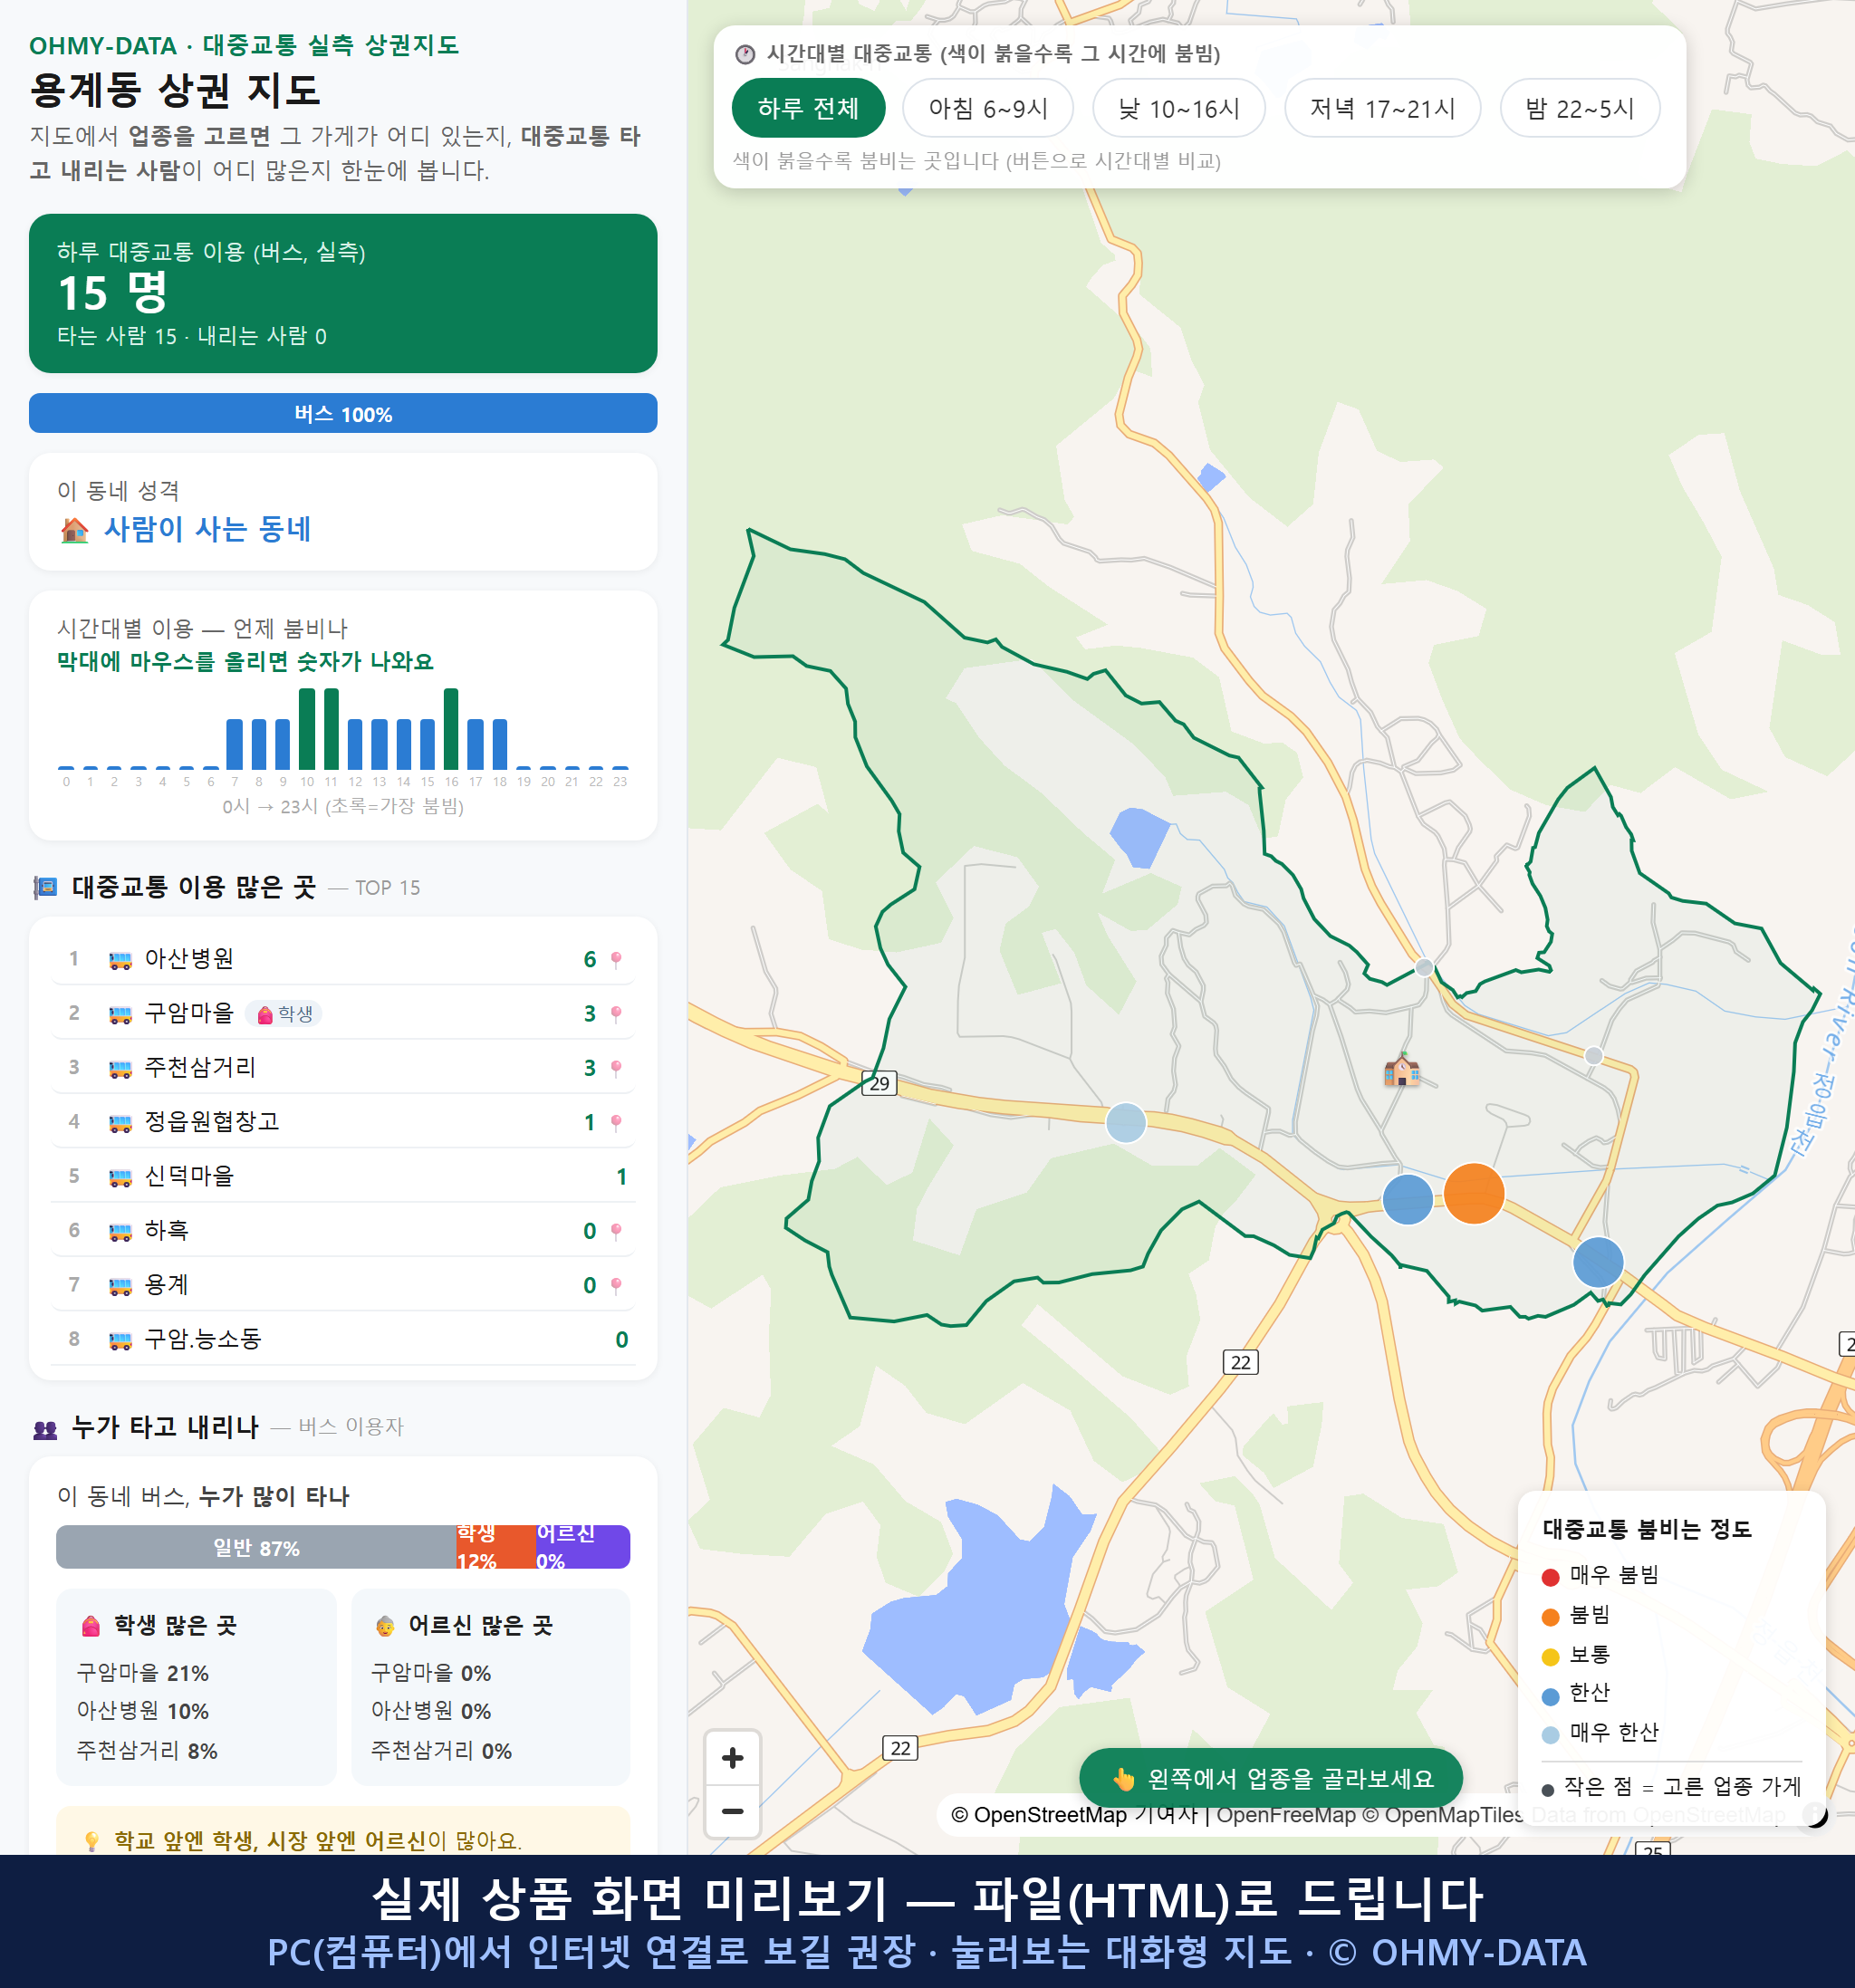Click the 학생 12% orange segment
1855x1988 pixels.
click(x=495, y=1547)
